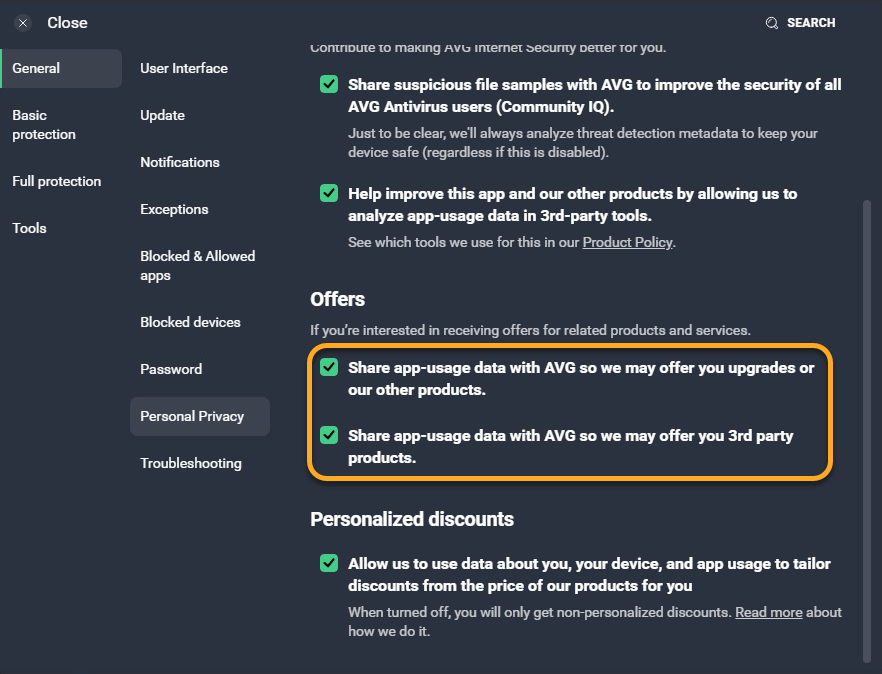882x674 pixels.
Task: Disable 3rd party products offers checkbox
Action: [x=329, y=435]
